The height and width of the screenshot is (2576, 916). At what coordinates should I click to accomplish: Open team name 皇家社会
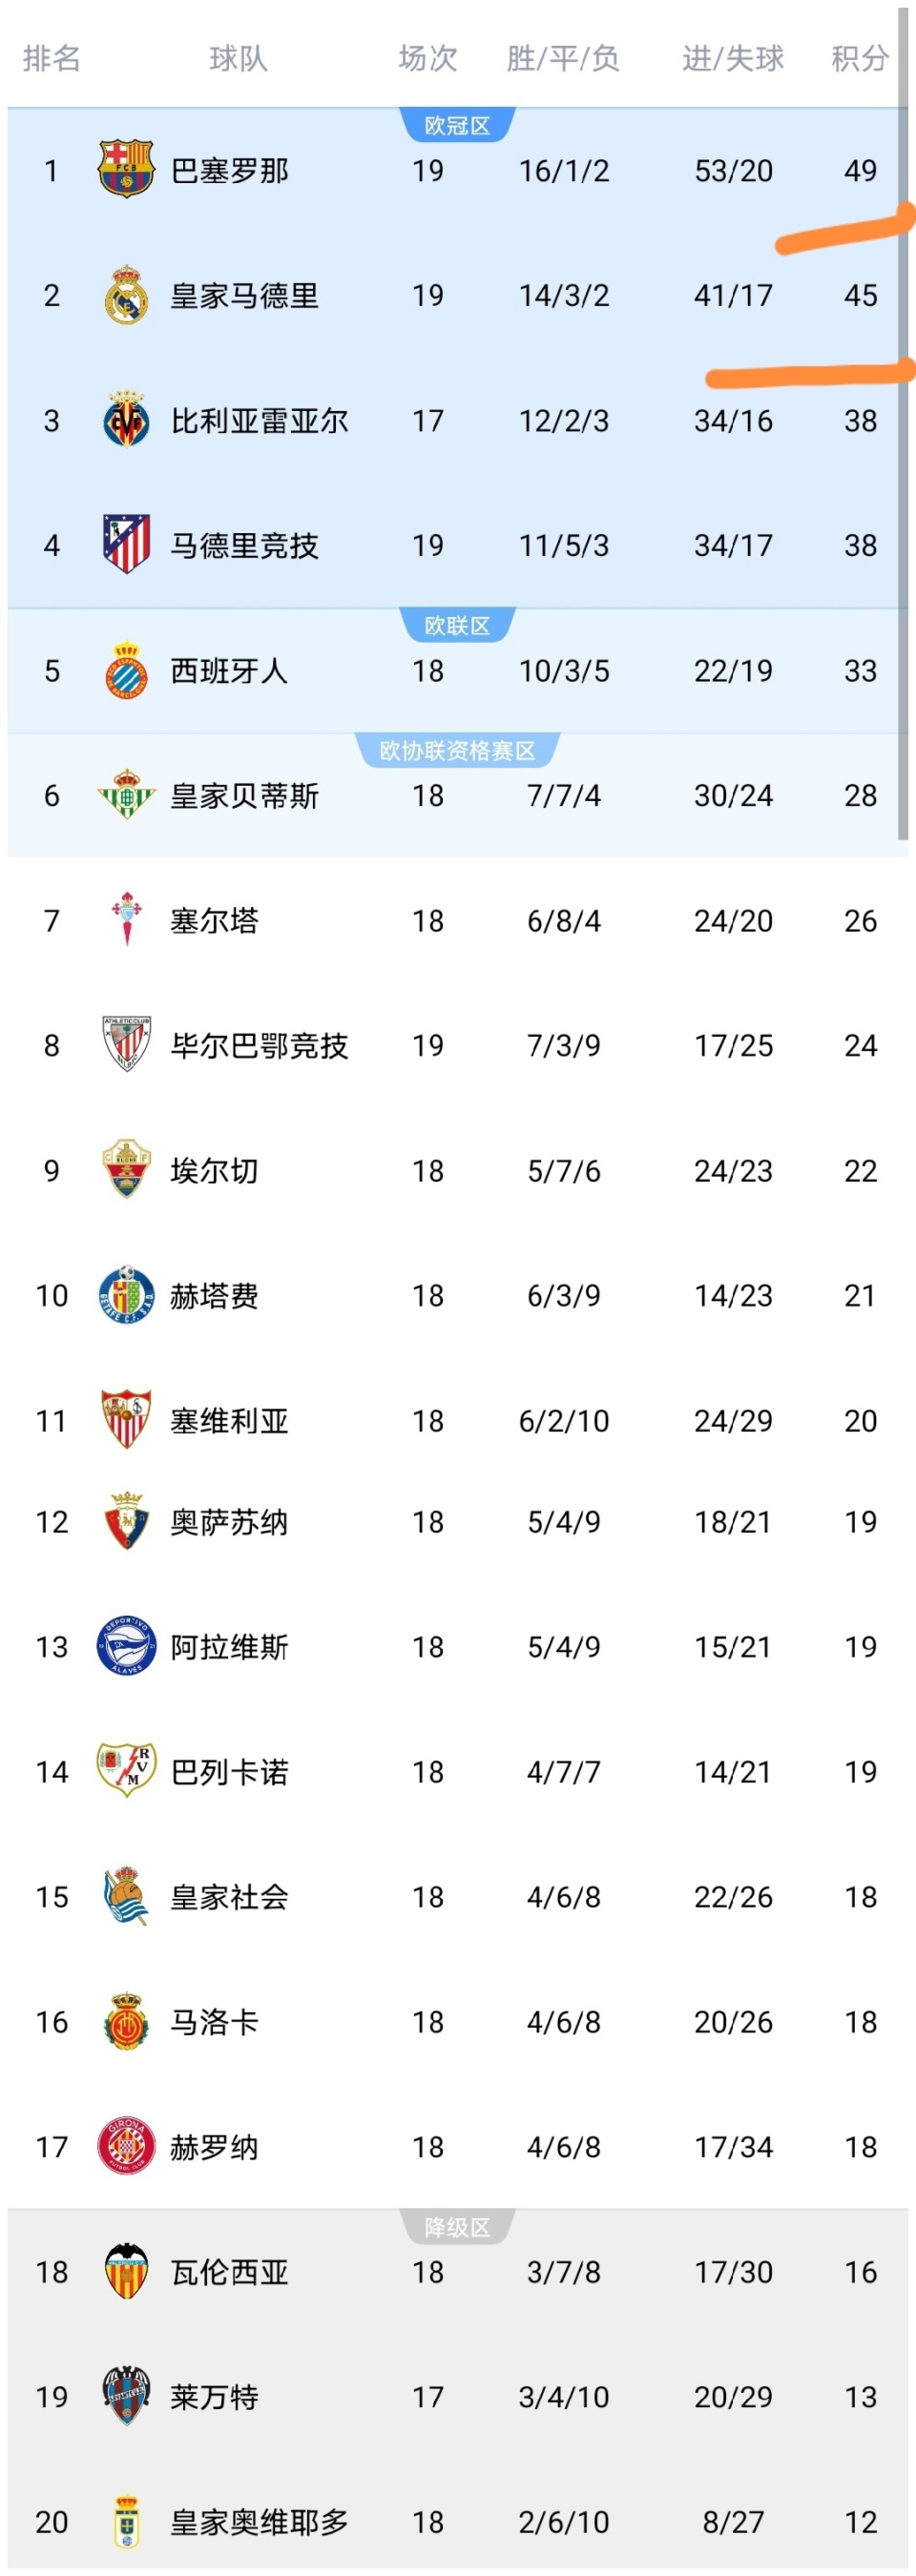click(229, 1897)
